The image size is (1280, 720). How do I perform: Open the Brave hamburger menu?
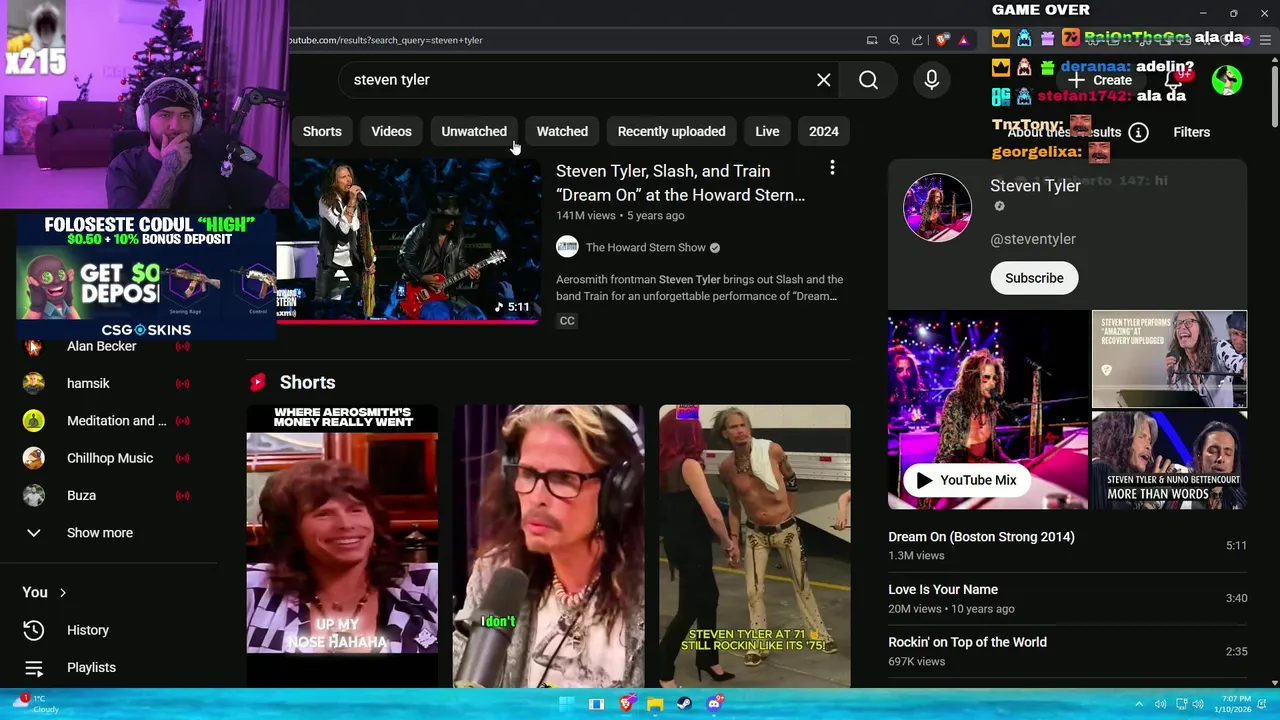point(1267,40)
